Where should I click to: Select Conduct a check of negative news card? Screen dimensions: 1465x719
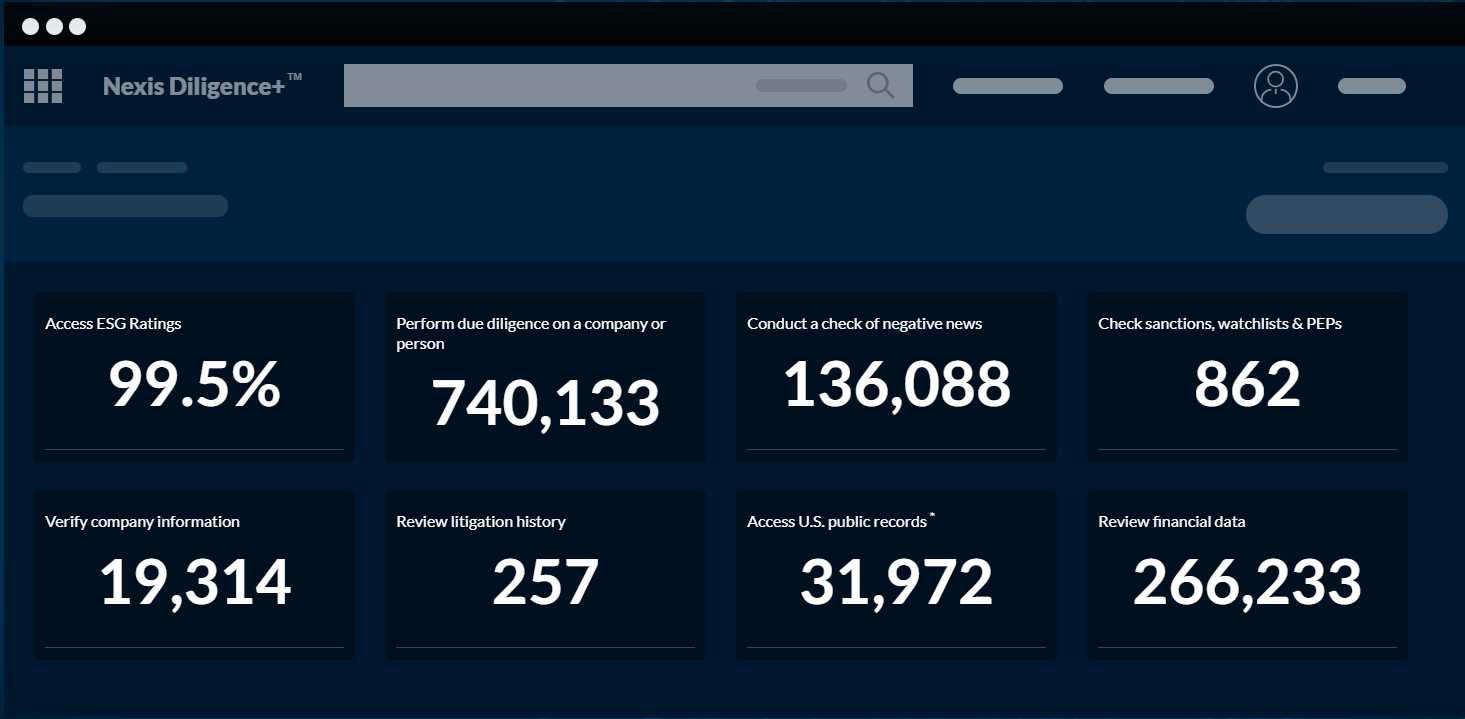(896, 377)
